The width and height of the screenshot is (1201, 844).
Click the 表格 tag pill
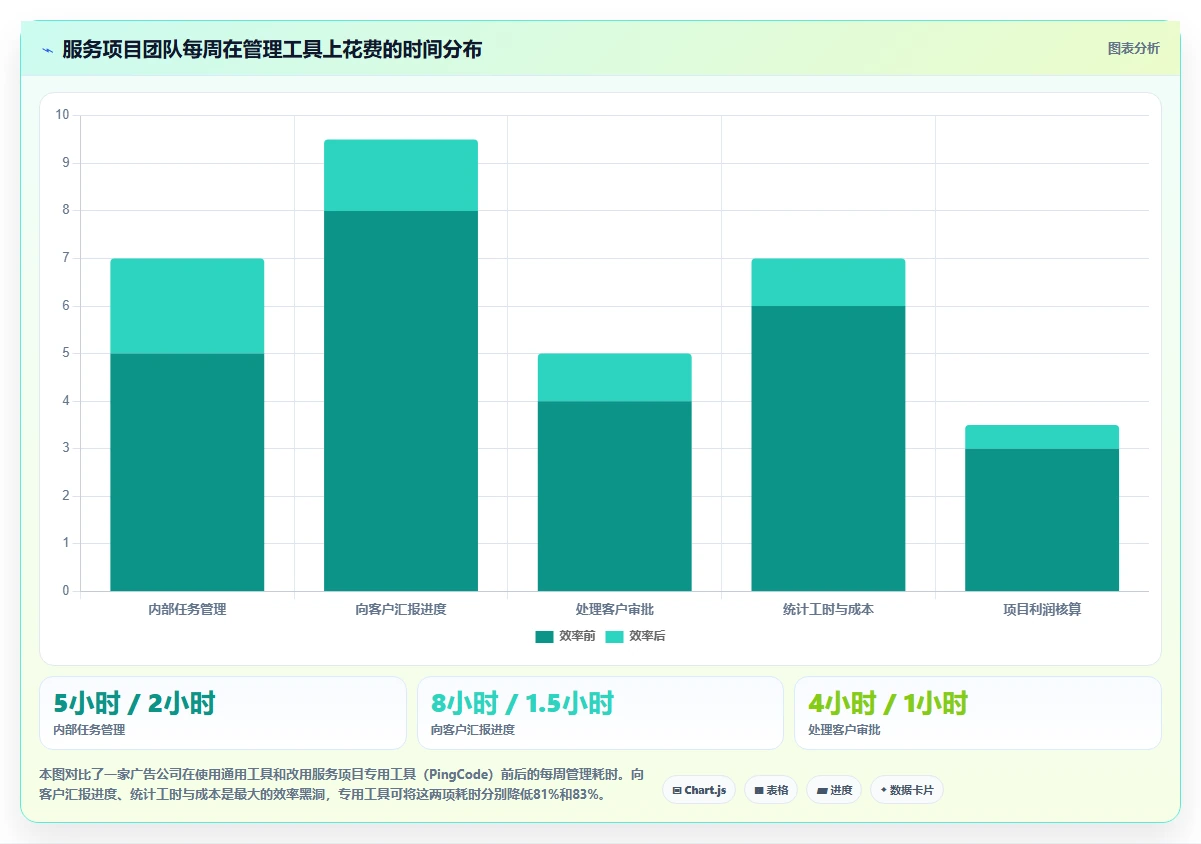point(771,790)
